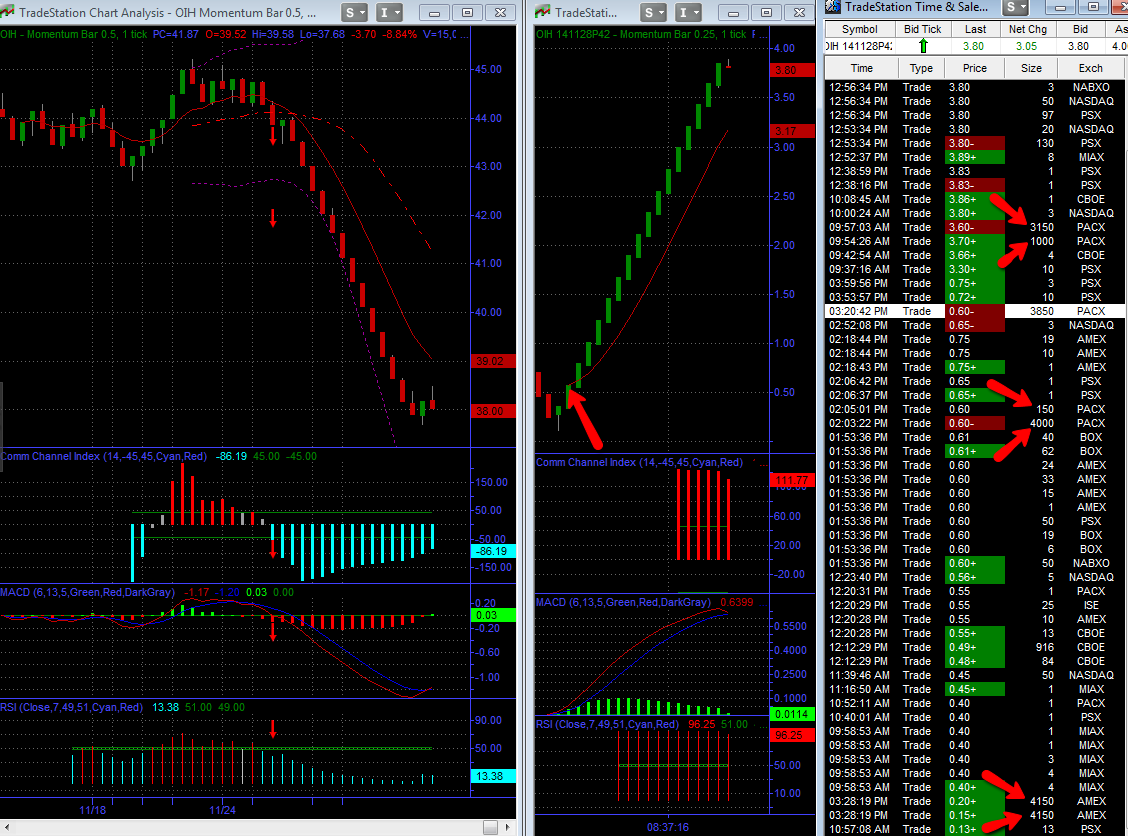Click the cyan -86.19 CCI value marker
Viewport: 1128px width, 836px height.
coord(493,552)
